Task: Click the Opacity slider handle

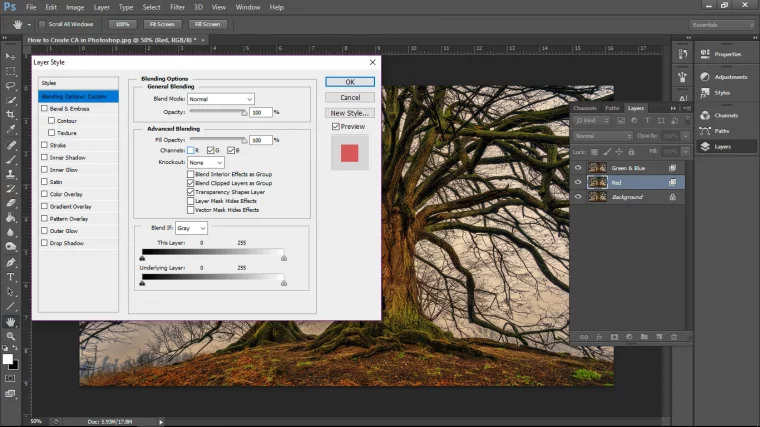Action: pyautogui.click(x=244, y=113)
